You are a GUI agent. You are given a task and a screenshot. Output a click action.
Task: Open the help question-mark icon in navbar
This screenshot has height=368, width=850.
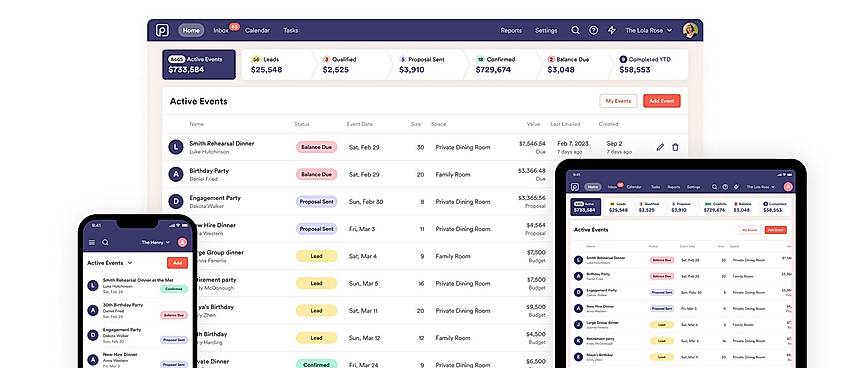click(594, 30)
